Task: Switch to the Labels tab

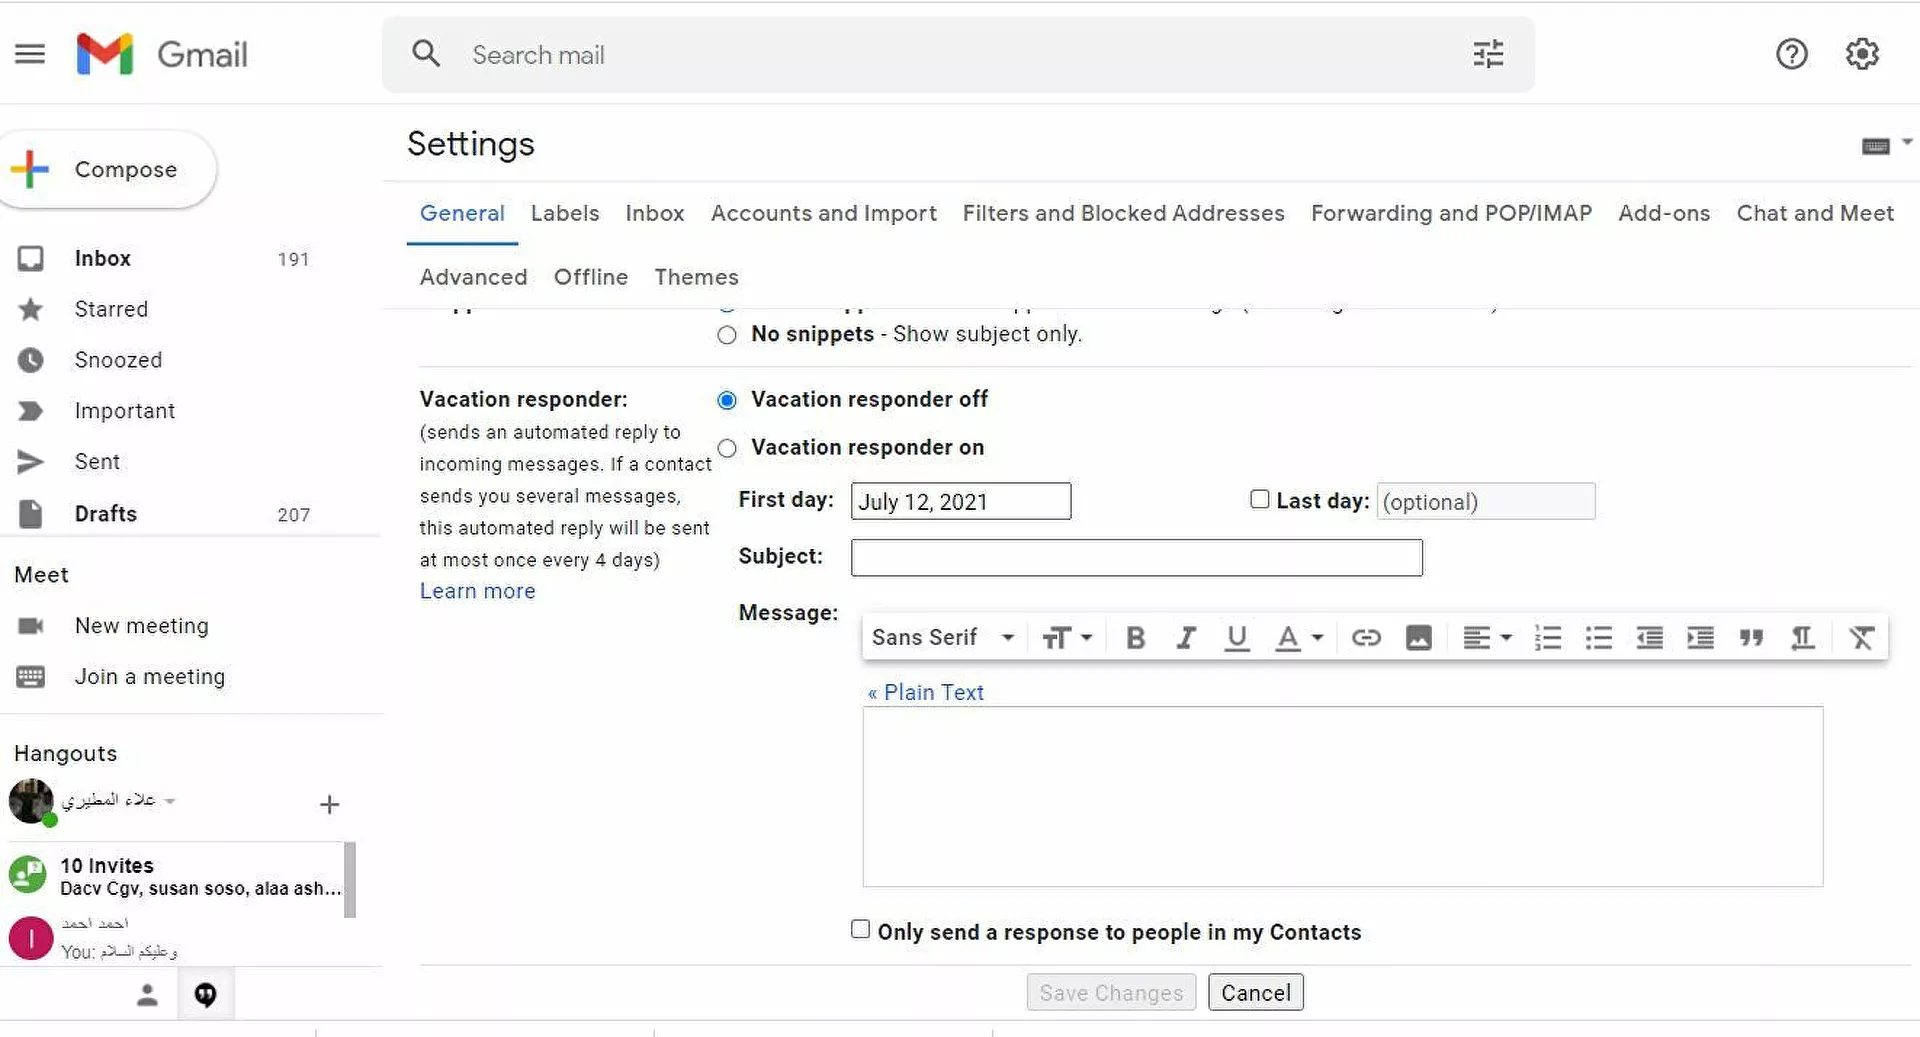Action: [x=564, y=213]
